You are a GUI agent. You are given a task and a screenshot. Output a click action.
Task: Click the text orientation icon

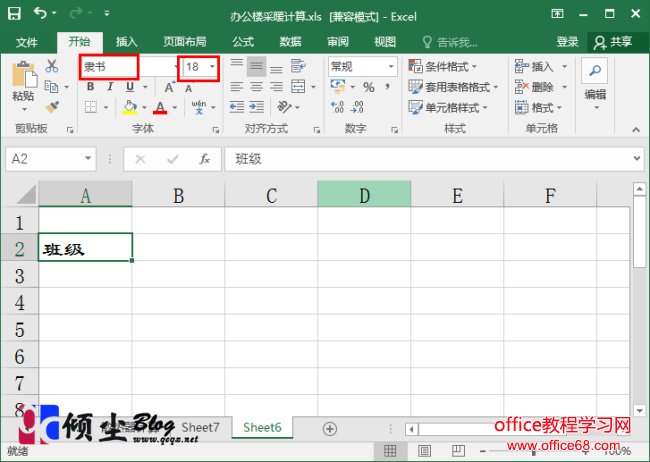(x=284, y=107)
